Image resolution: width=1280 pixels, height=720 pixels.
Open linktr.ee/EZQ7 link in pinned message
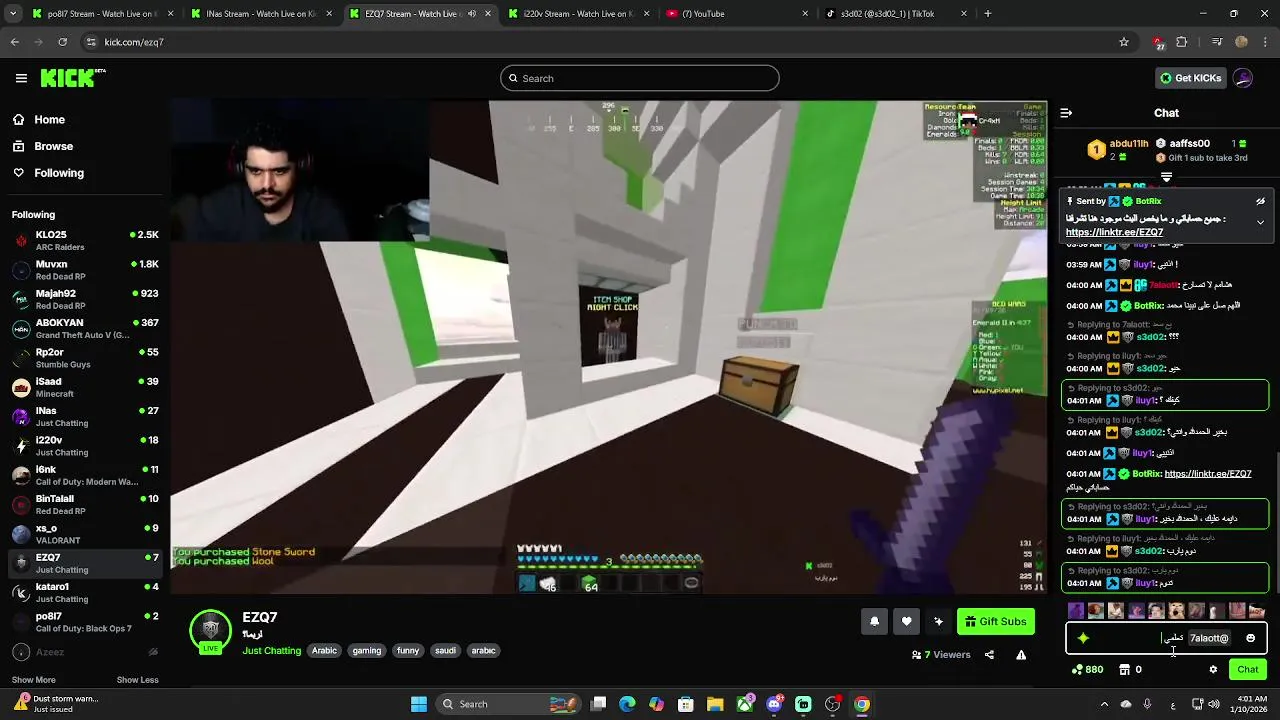[x=1114, y=232]
